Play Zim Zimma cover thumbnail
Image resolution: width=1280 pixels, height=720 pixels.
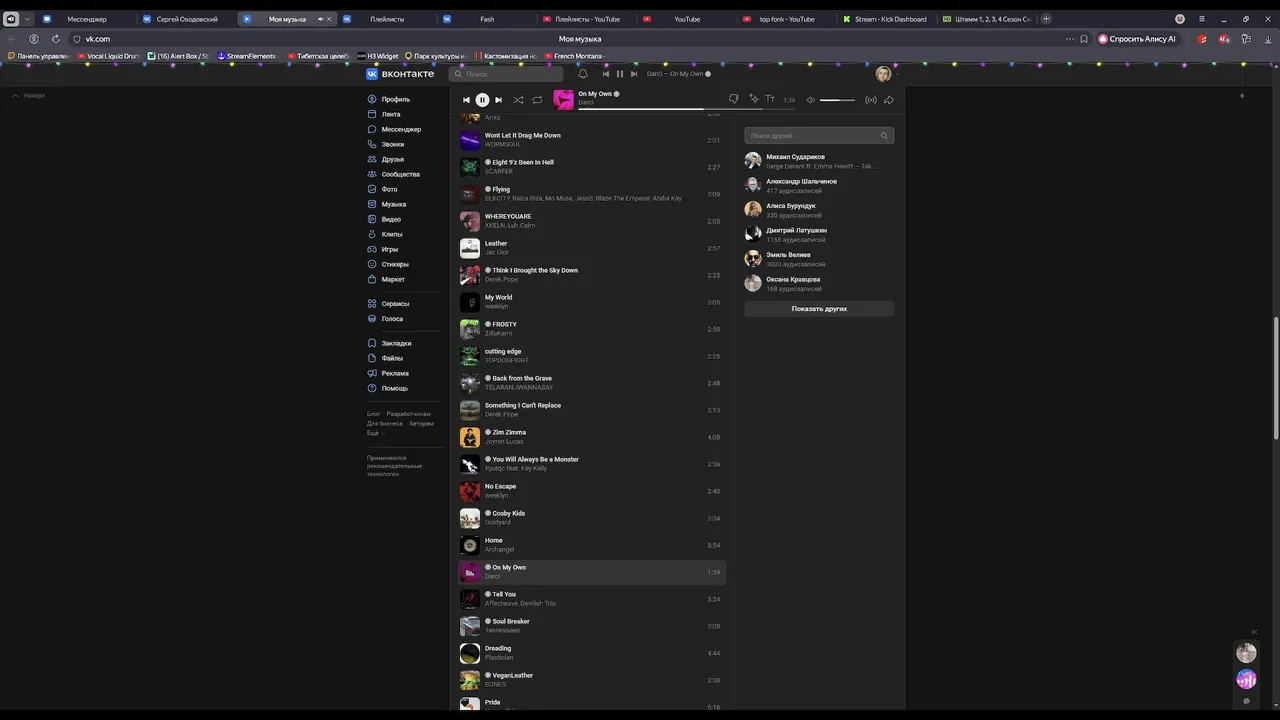(x=470, y=437)
